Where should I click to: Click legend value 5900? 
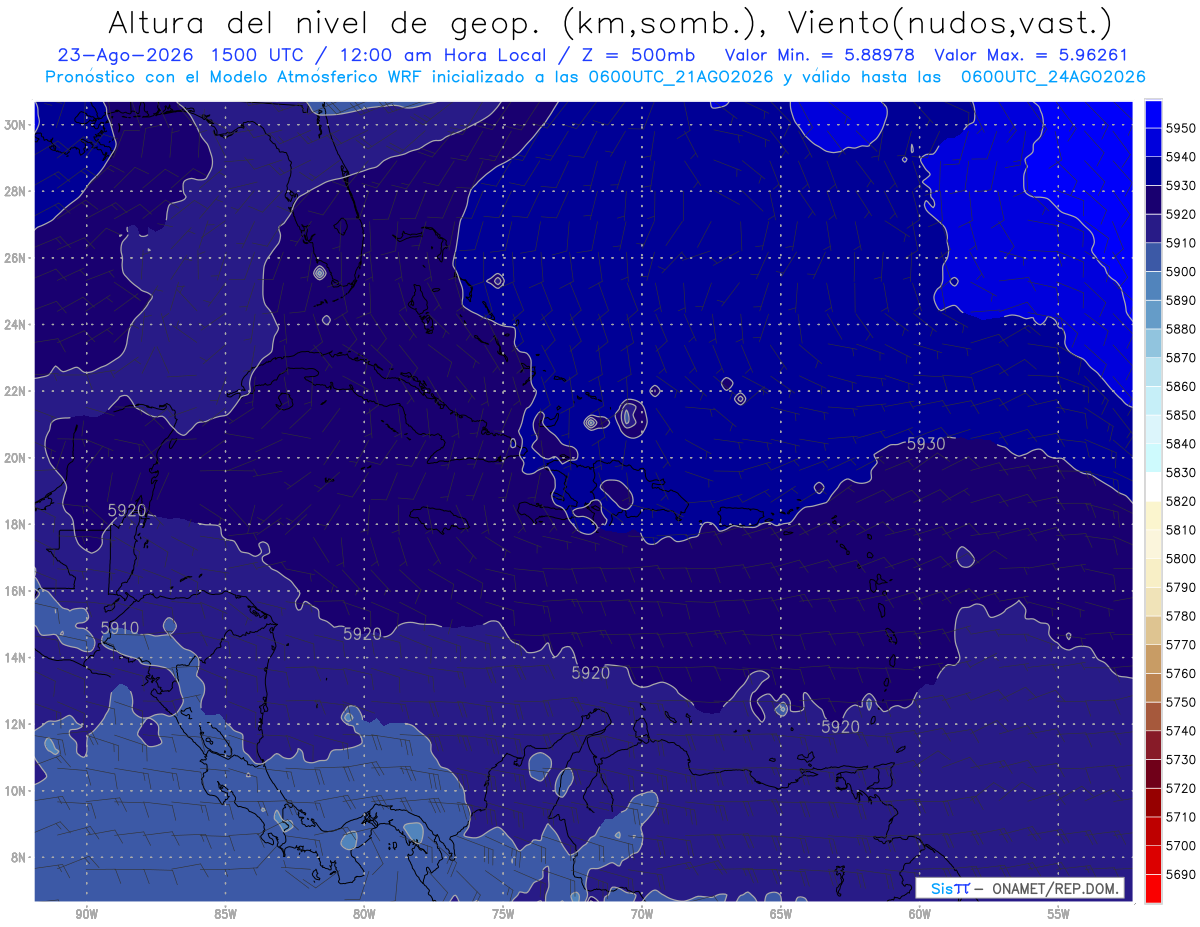[x=1180, y=272]
